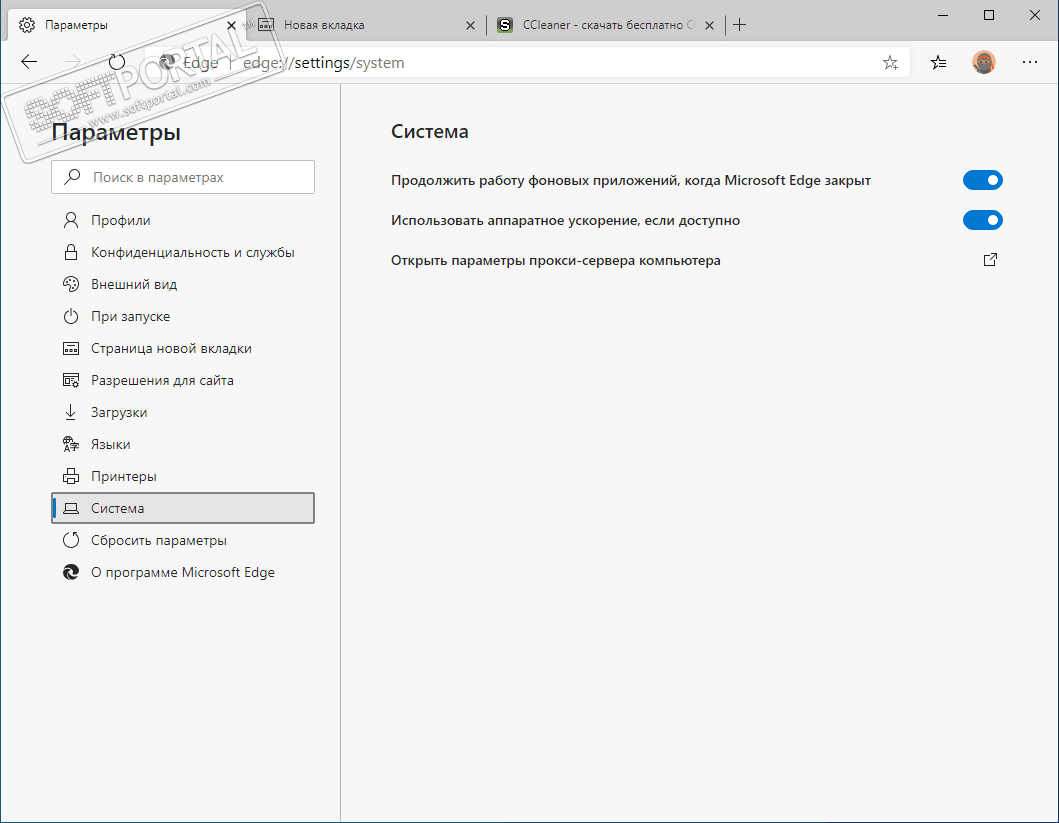Open Страница новой вкладки settings

click(183, 348)
